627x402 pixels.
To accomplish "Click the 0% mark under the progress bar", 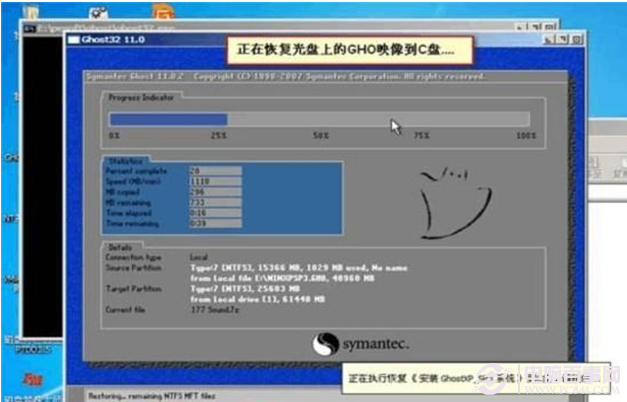I will (x=114, y=136).
